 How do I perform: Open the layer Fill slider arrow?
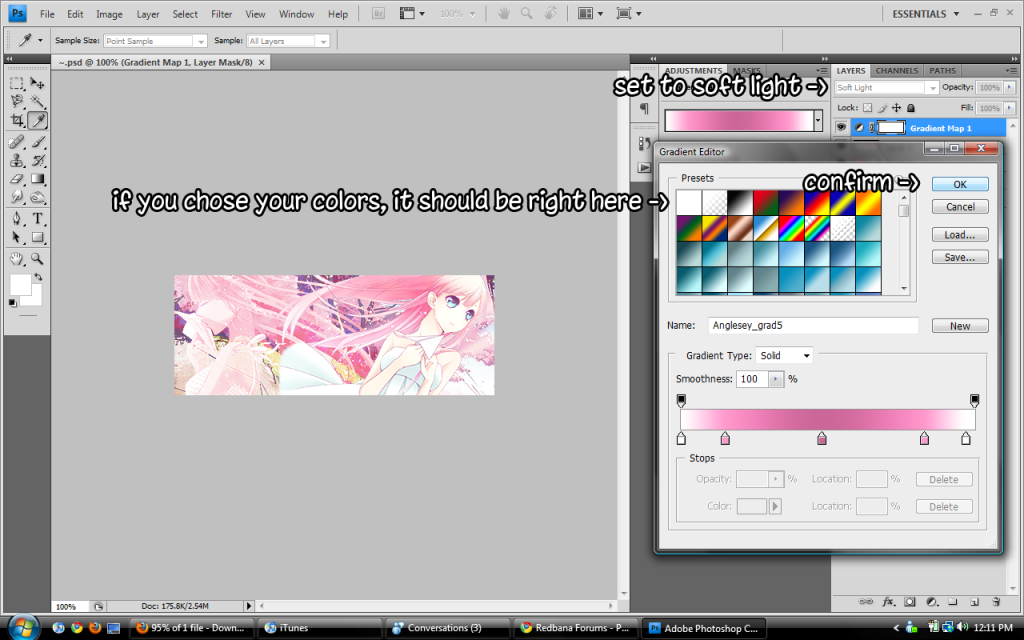pos(1010,108)
